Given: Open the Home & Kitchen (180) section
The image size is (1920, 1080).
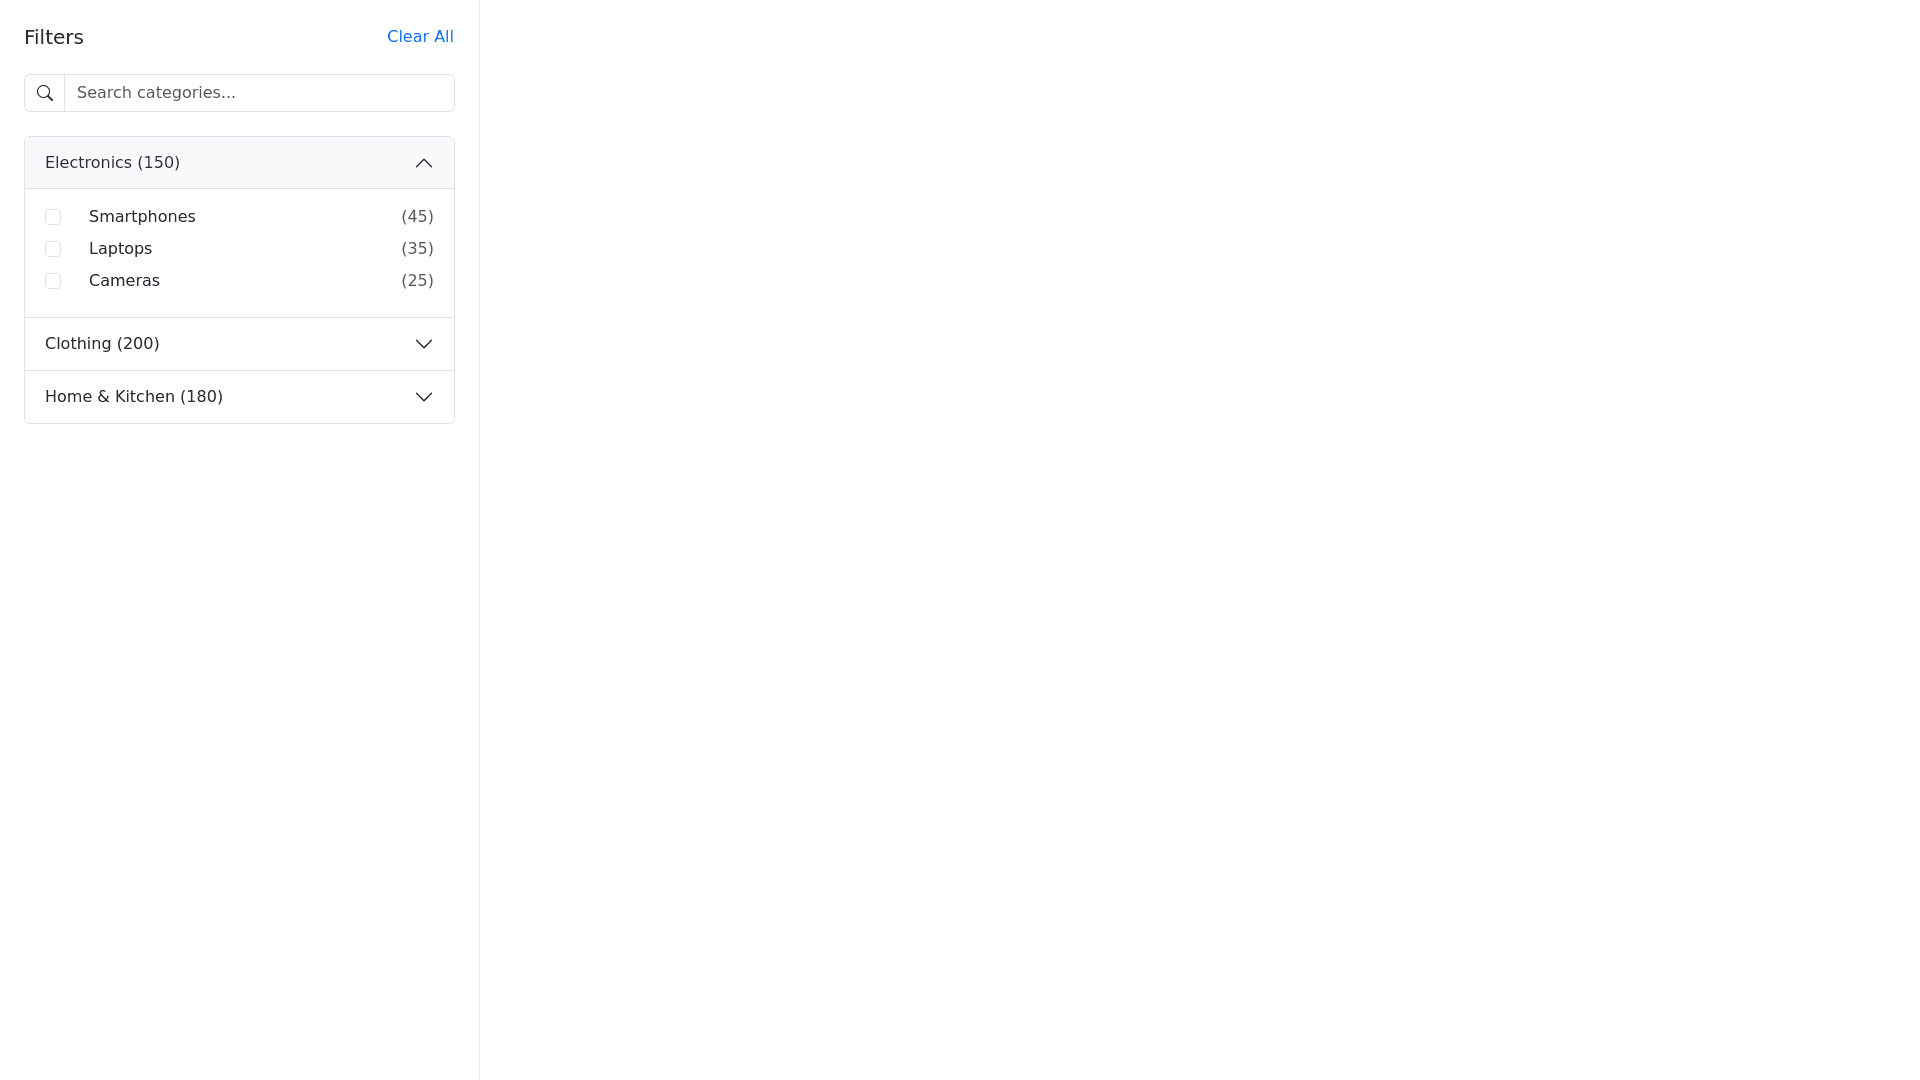Looking at the screenshot, I should (x=134, y=397).
